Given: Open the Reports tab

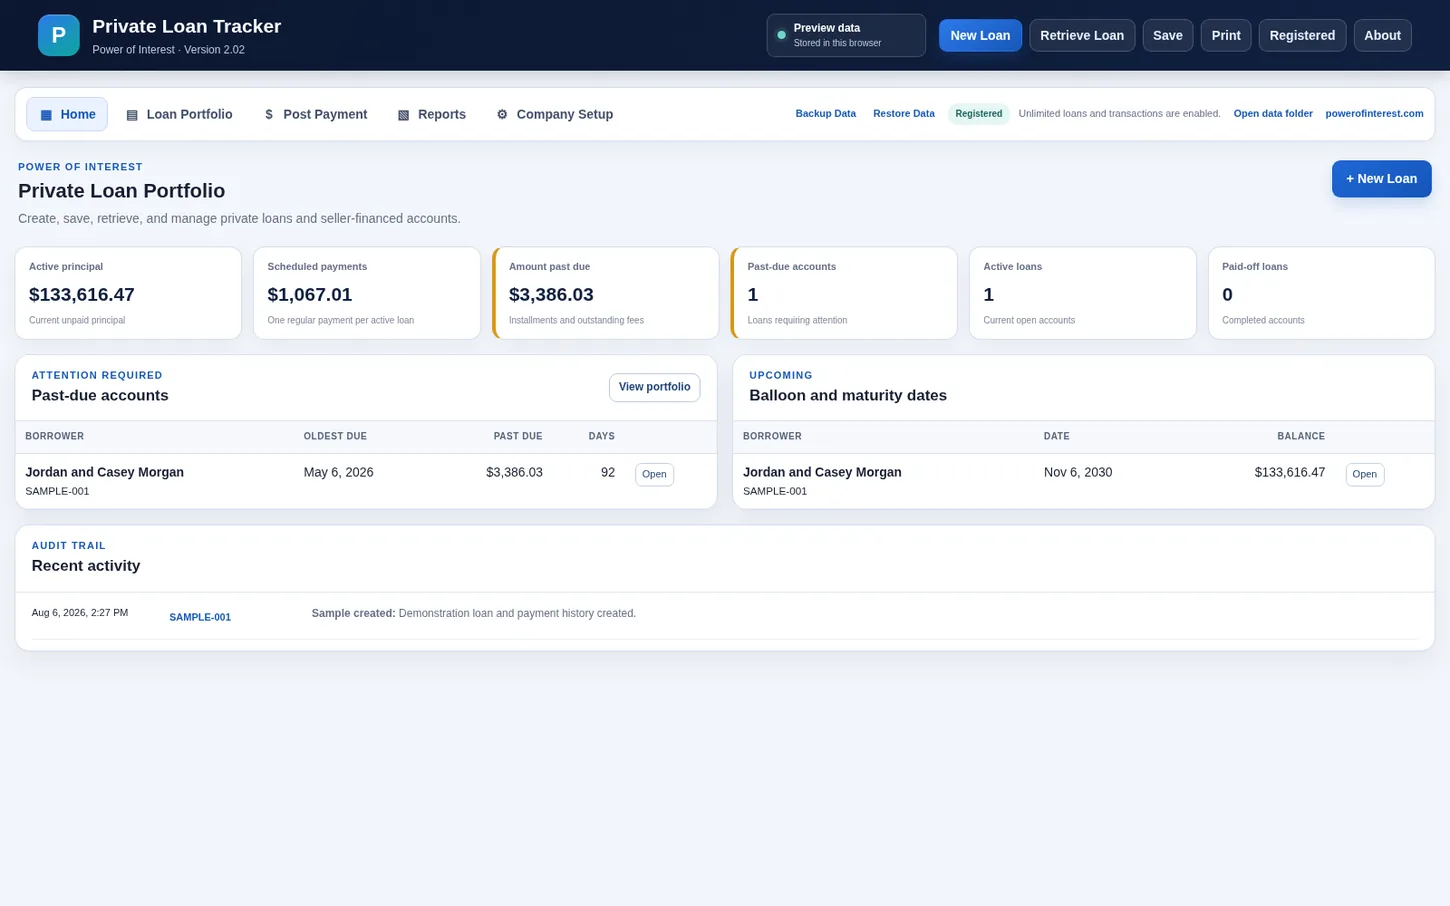Looking at the screenshot, I should point(432,114).
